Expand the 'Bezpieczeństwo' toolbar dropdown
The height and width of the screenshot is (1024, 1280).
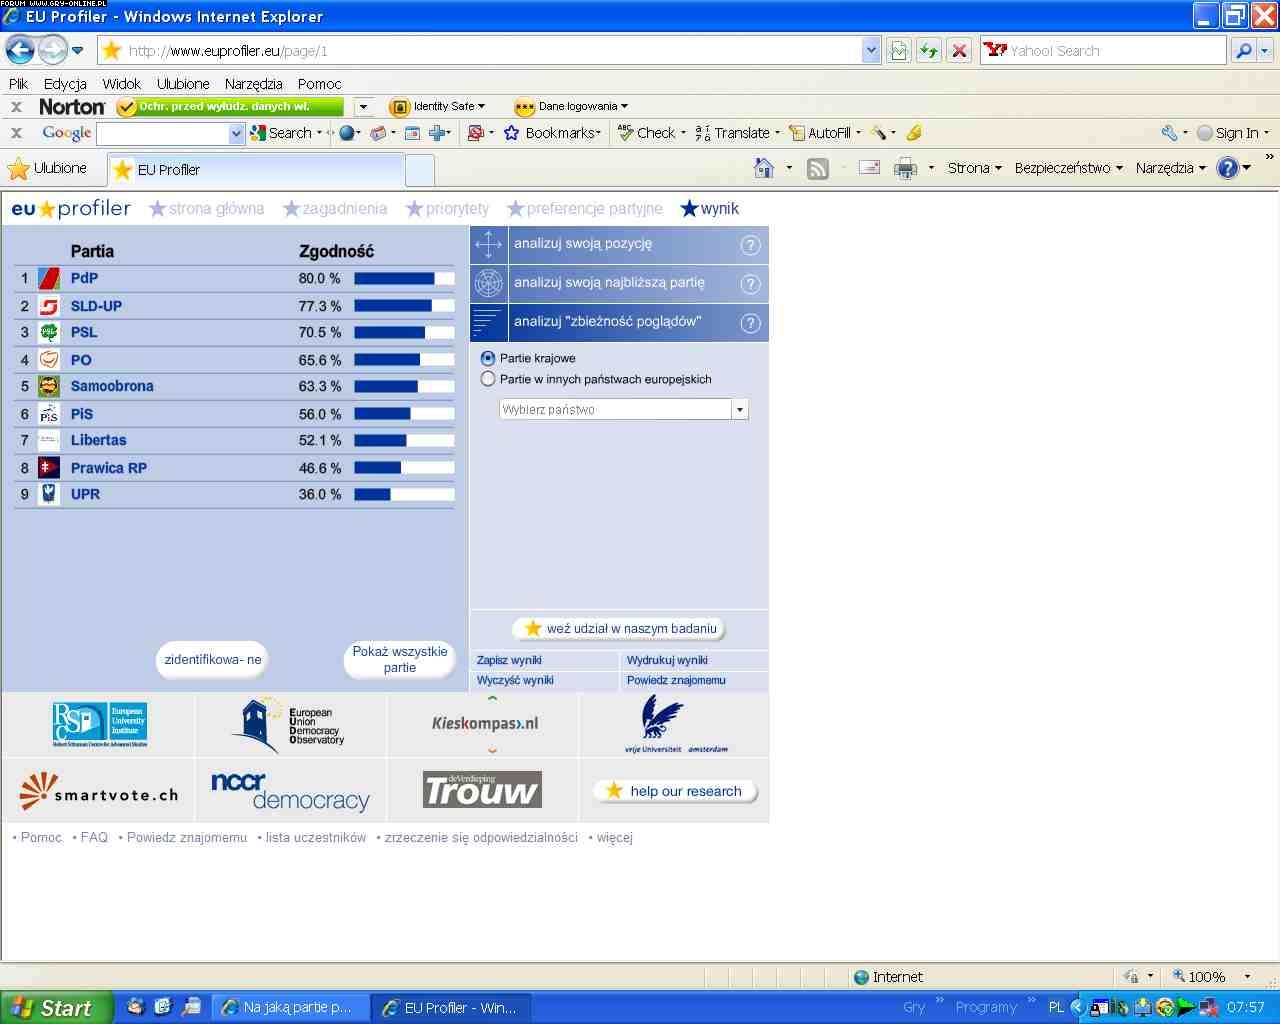coord(1068,168)
